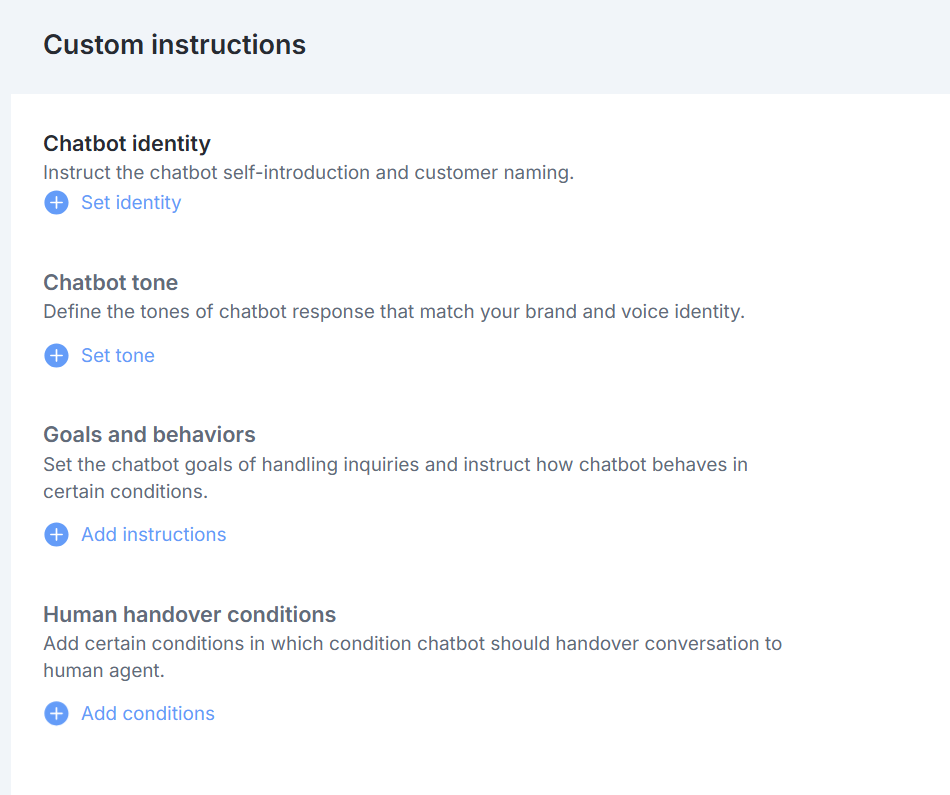Click the Human handover conditions heading

point(189,614)
